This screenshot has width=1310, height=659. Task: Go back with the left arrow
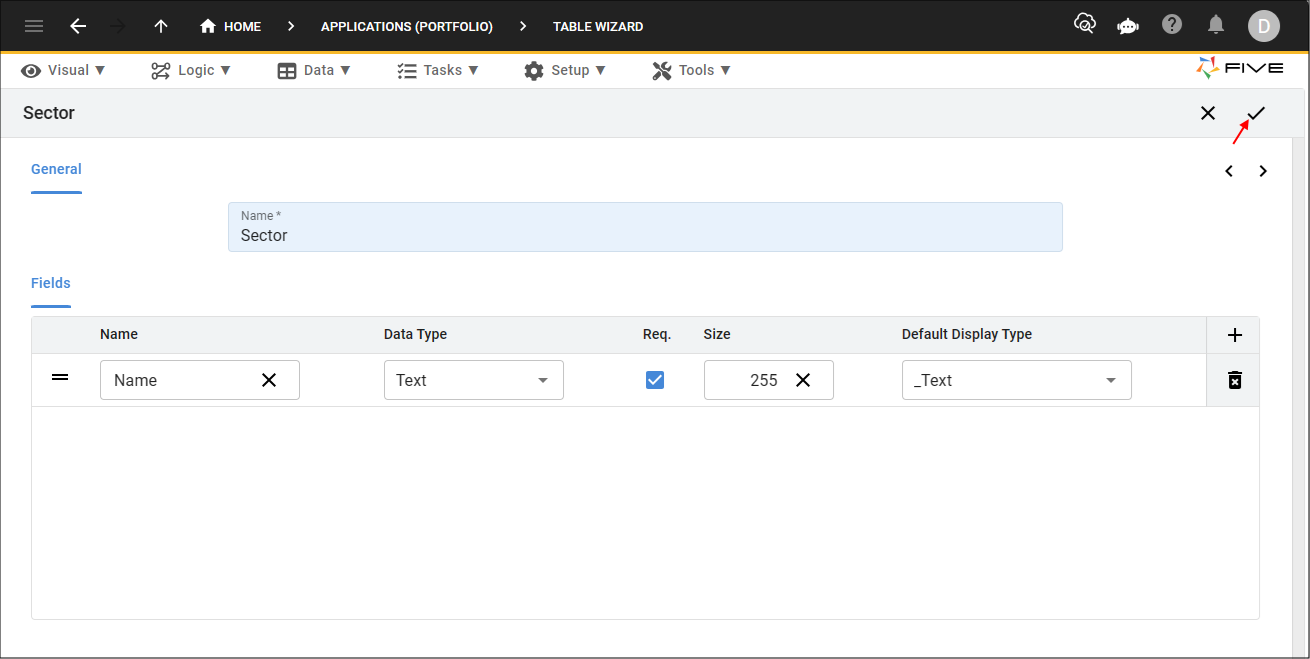point(78,26)
